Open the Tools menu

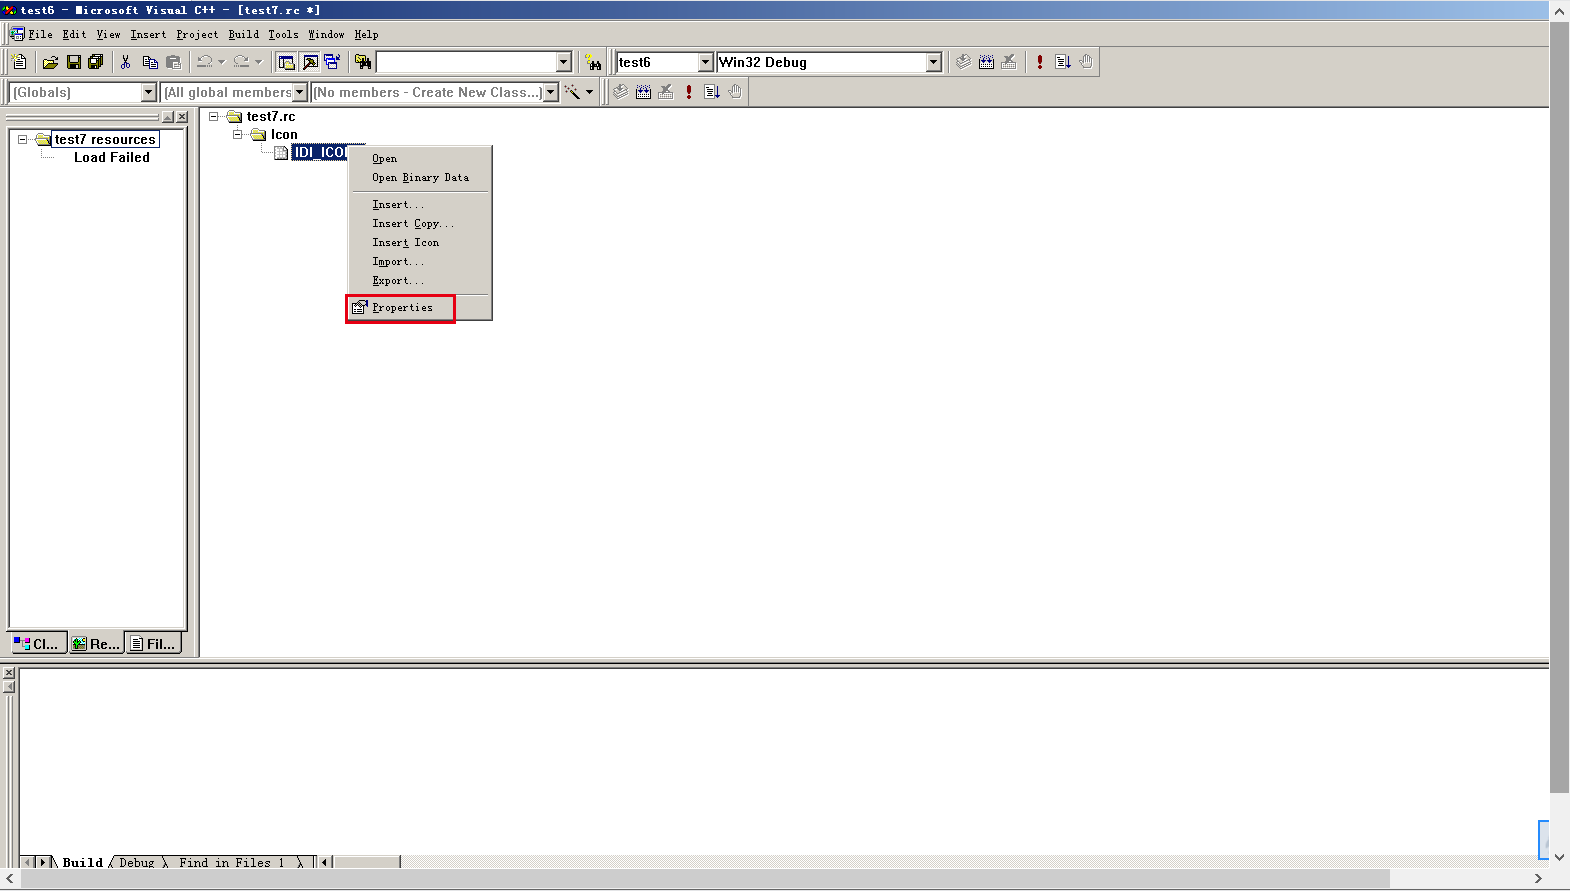(283, 34)
